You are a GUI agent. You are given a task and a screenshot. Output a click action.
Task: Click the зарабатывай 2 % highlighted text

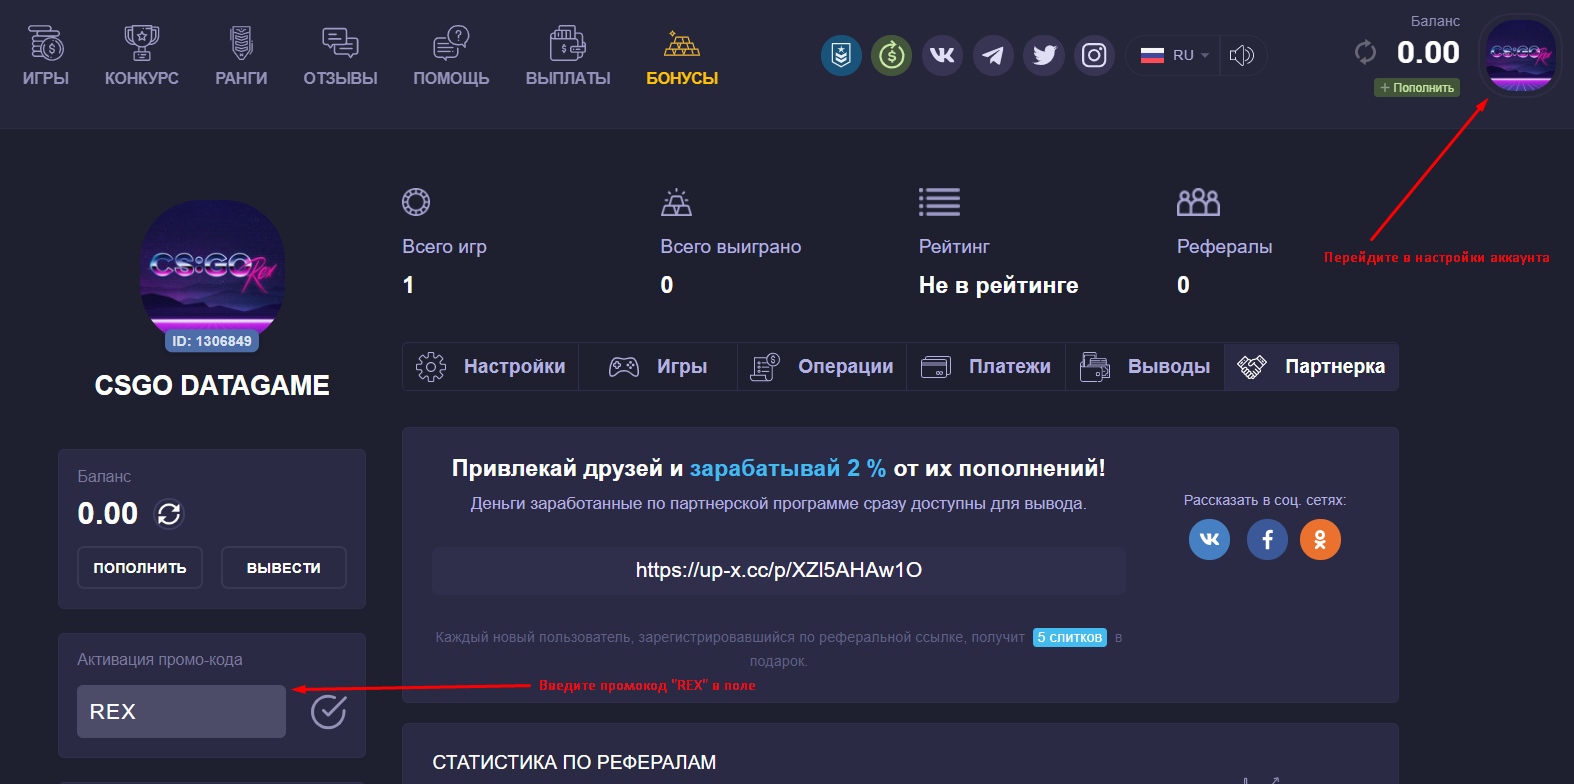[x=788, y=468]
